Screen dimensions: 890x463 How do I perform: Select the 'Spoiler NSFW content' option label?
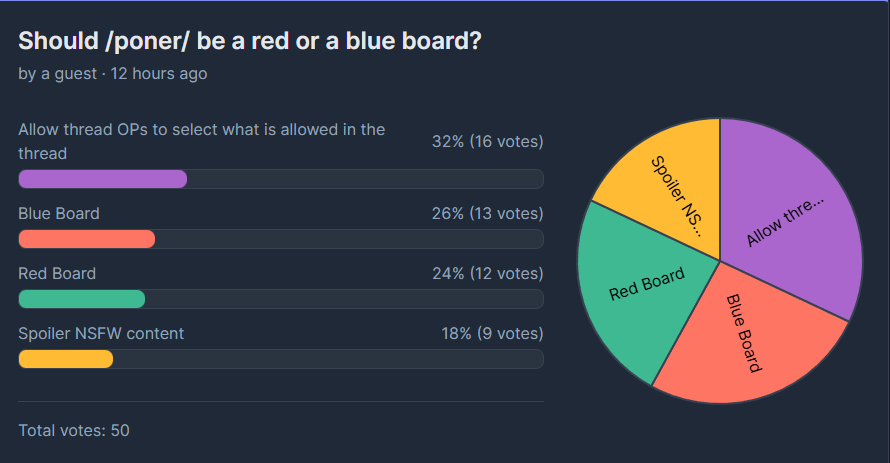pos(101,334)
